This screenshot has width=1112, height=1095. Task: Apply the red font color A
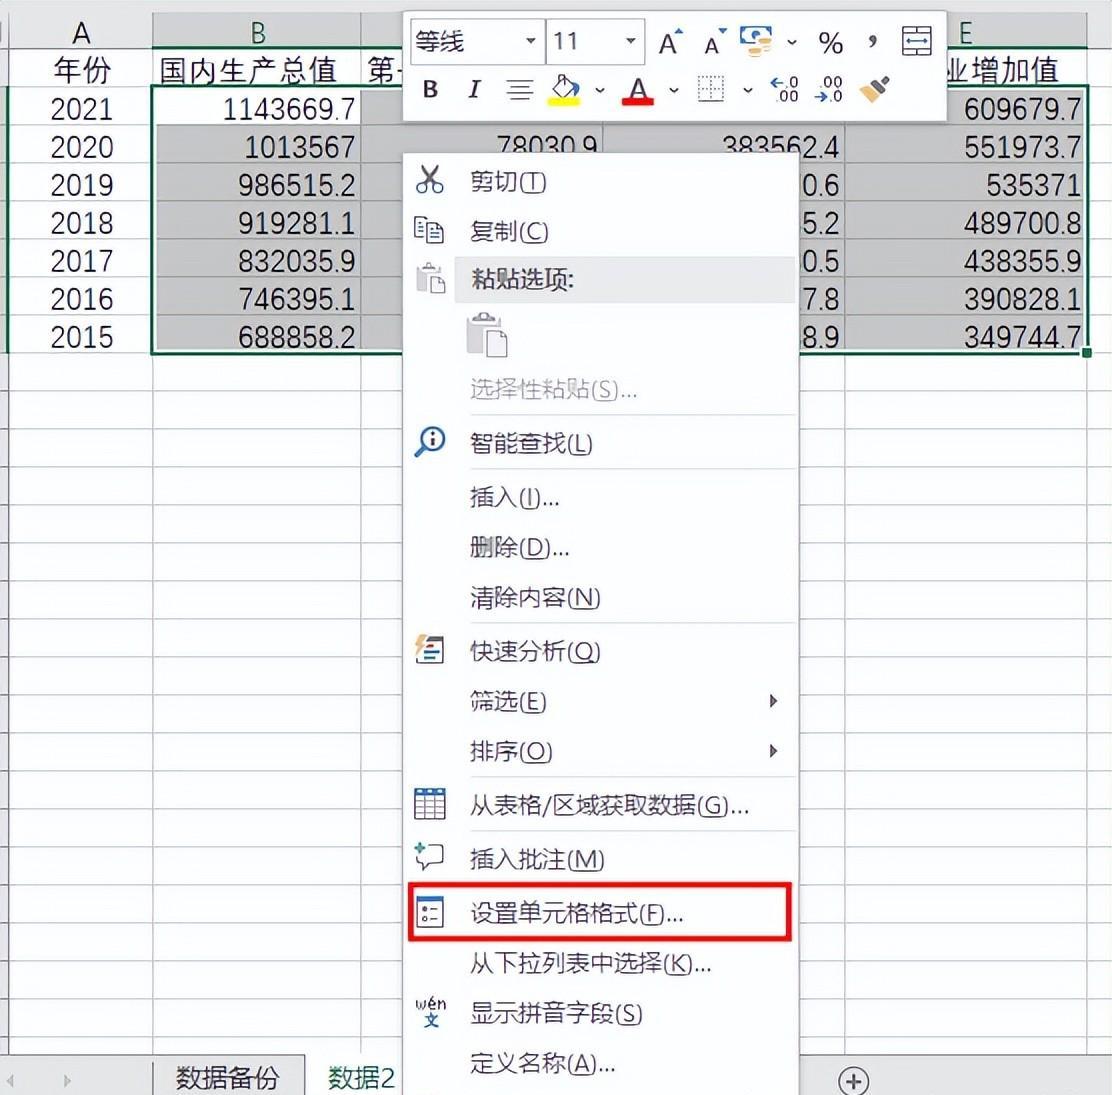(x=638, y=90)
